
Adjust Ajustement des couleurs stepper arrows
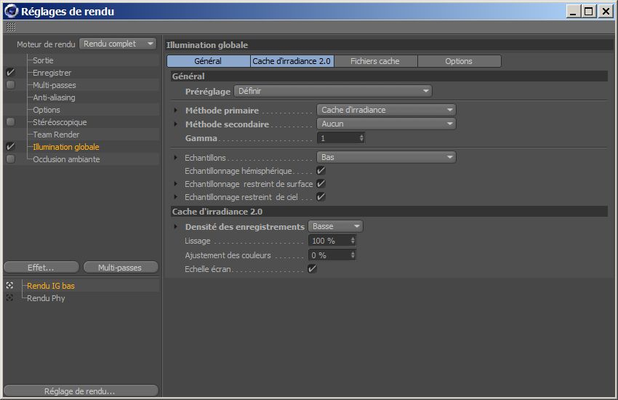point(353,255)
